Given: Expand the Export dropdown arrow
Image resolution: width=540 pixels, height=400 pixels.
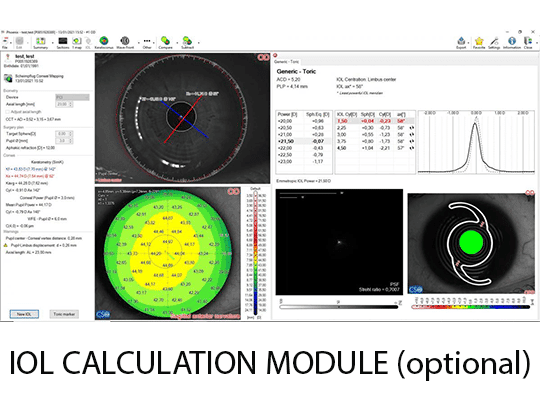Looking at the screenshot, I should pyautogui.click(x=468, y=43).
